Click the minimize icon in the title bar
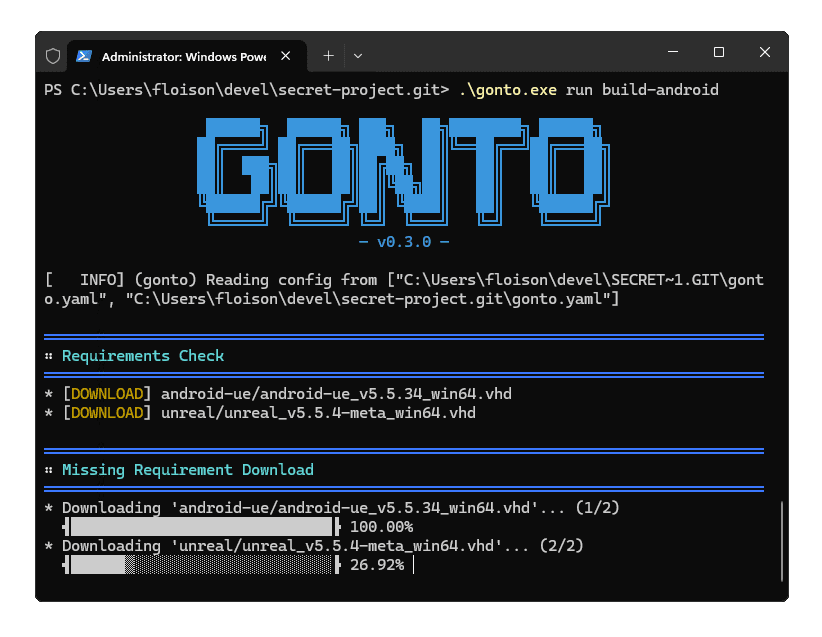 (672, 52)
